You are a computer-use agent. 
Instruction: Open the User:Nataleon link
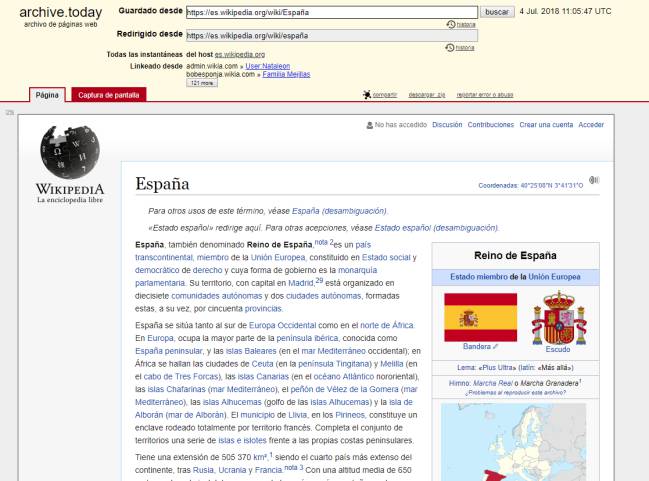click(x=268, y=66)
